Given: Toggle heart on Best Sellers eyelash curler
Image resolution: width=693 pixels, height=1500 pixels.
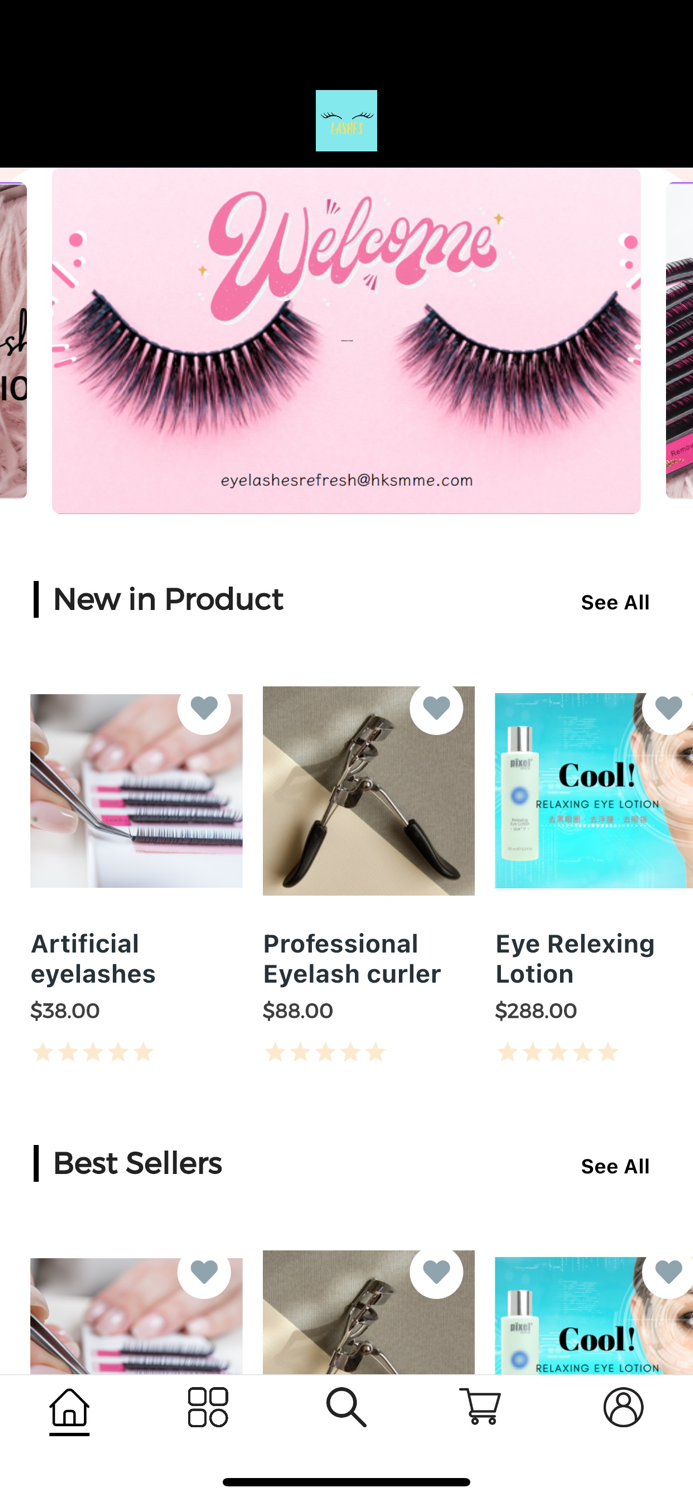Looking at the screenshot, I should (436, 1272).
